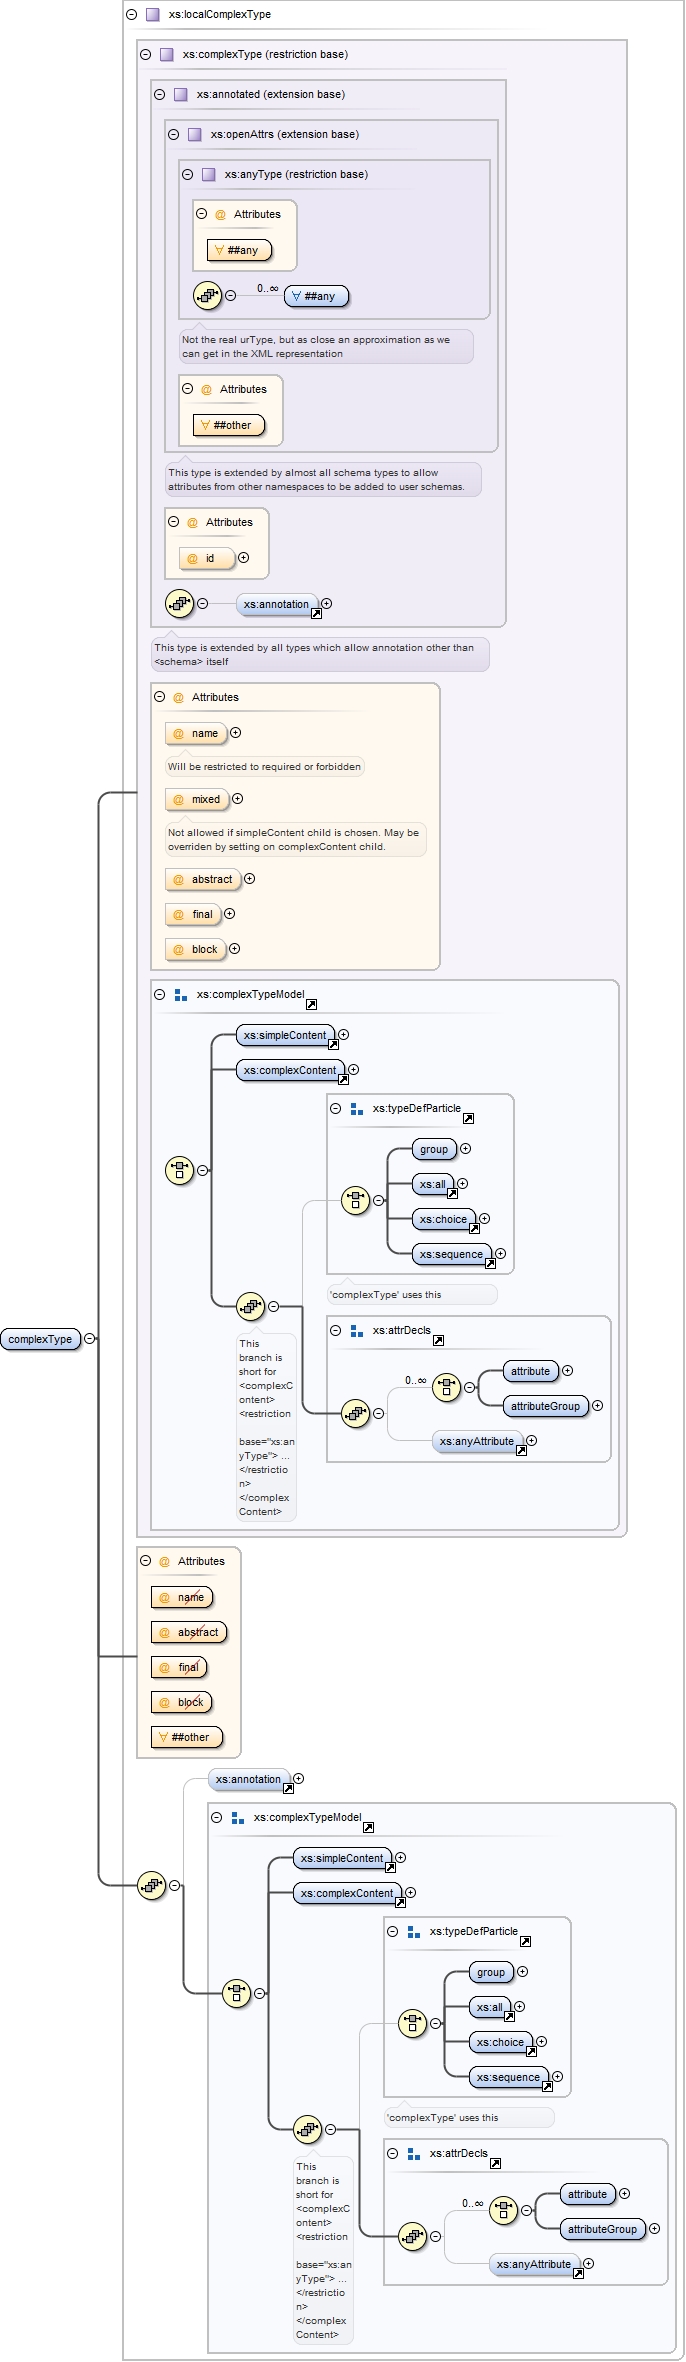Click note 'Not allowed if simpleContent child is chosen'
This screenshot has height=2362, width=686.
[295, 840]
